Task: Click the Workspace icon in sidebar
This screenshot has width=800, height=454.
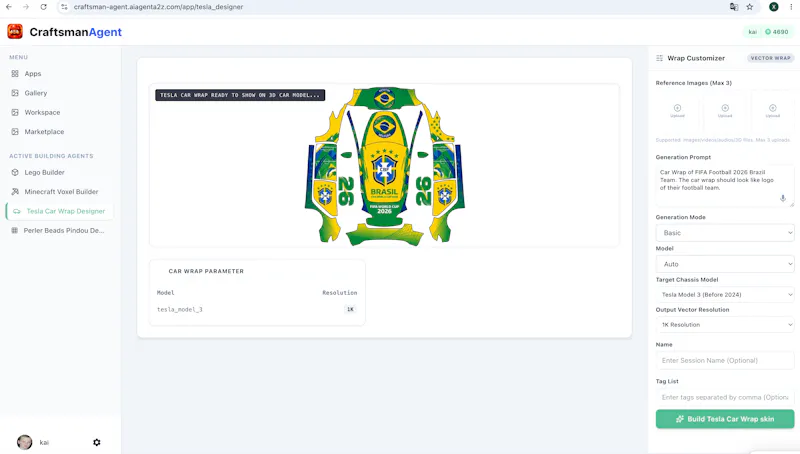Action: click(x=15, y=112)
